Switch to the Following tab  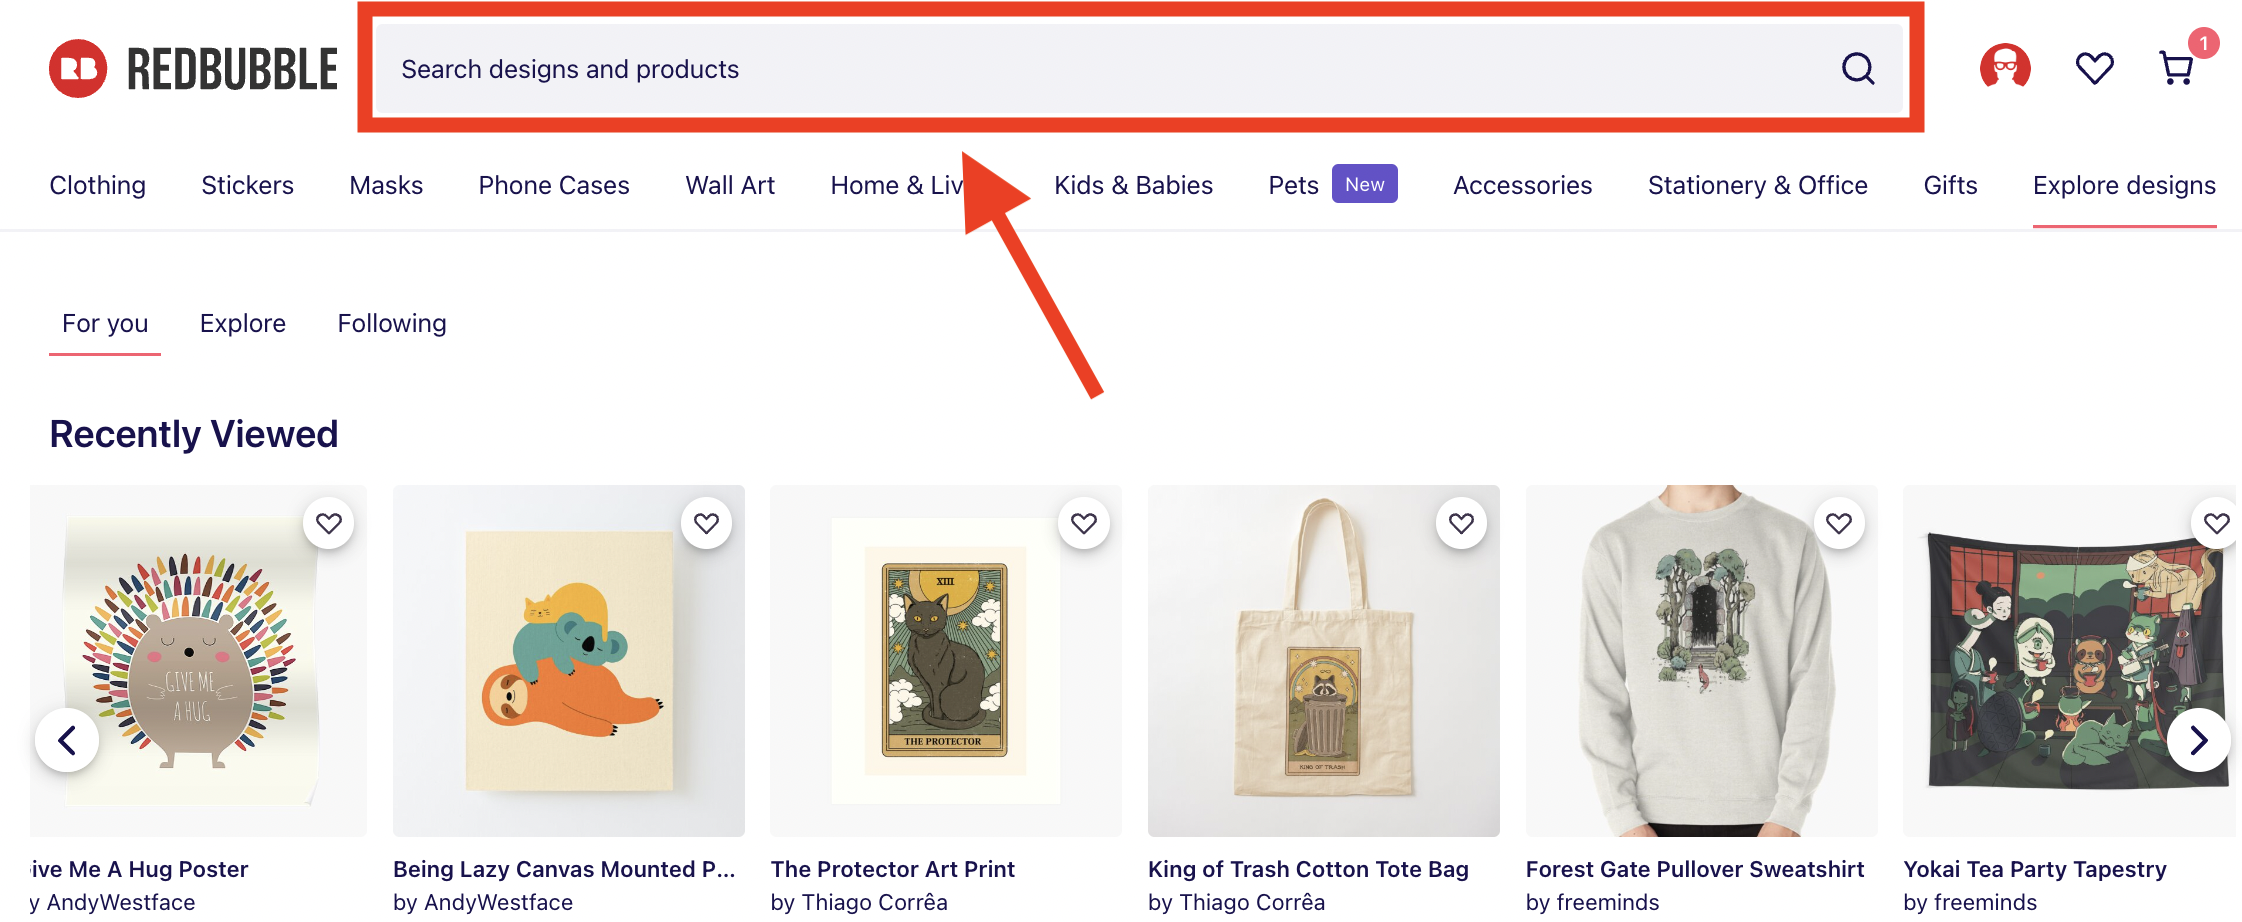[x=391, y=323]
